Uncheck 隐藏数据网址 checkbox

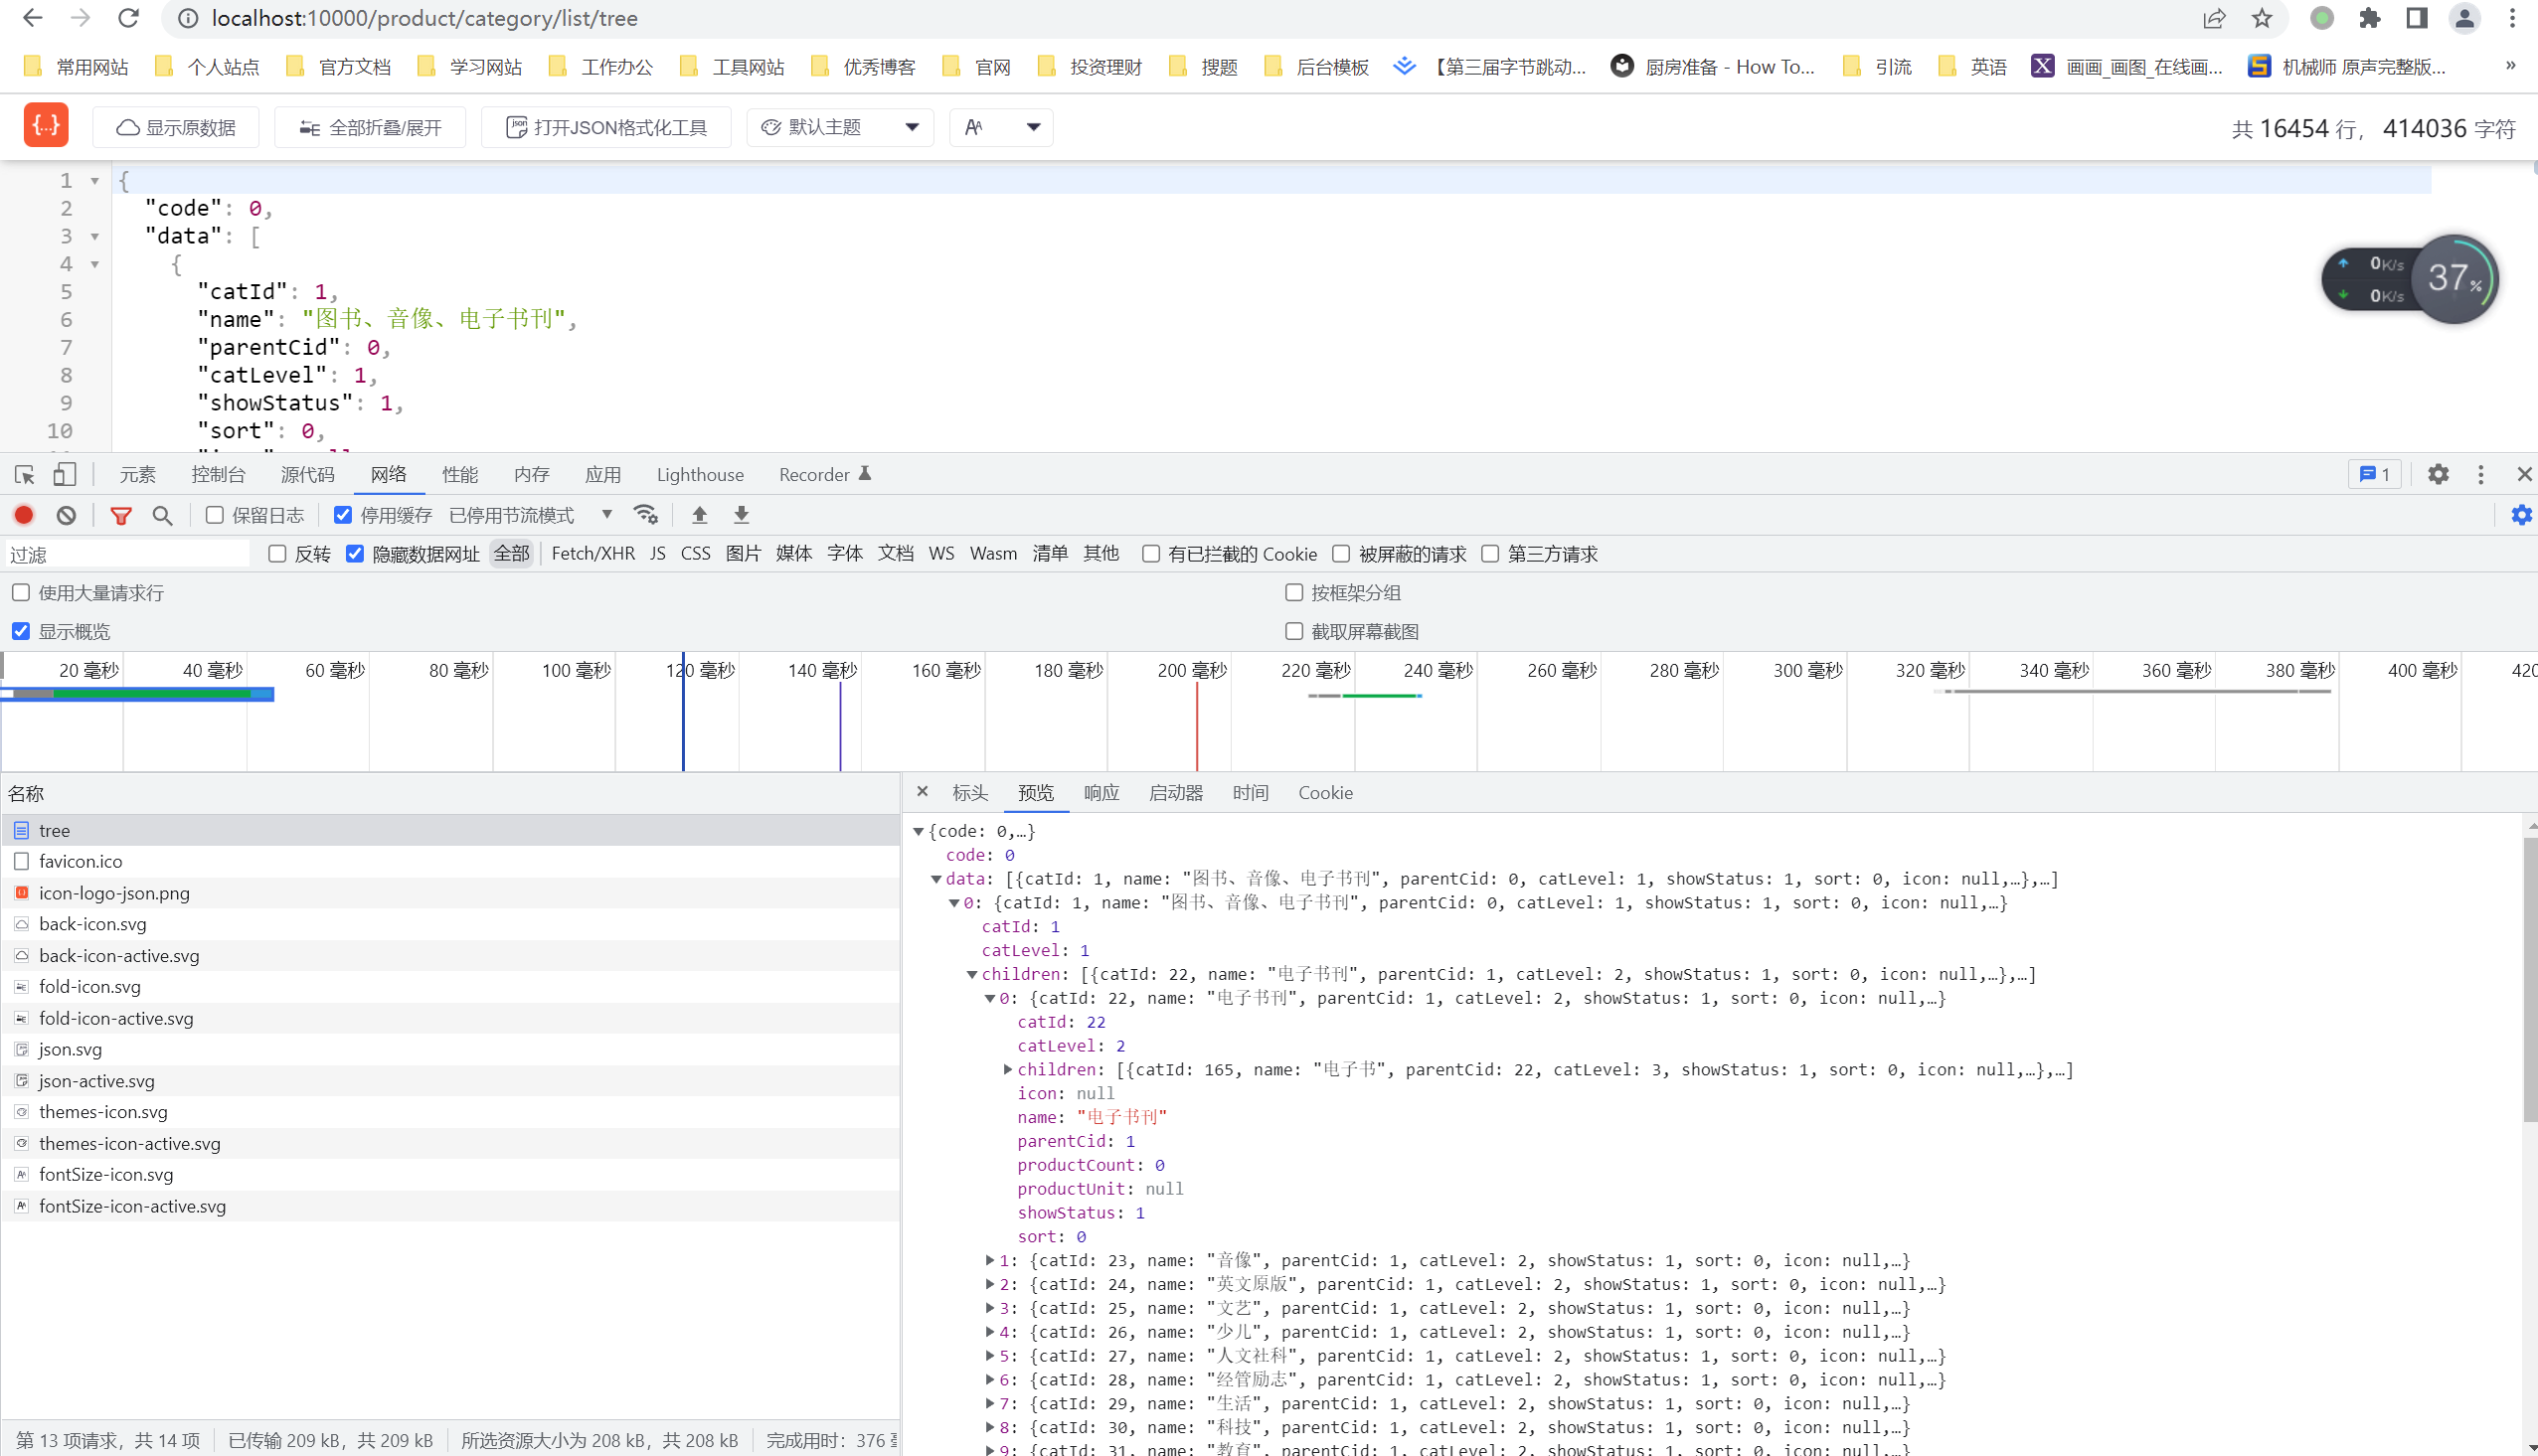point(355,554)
